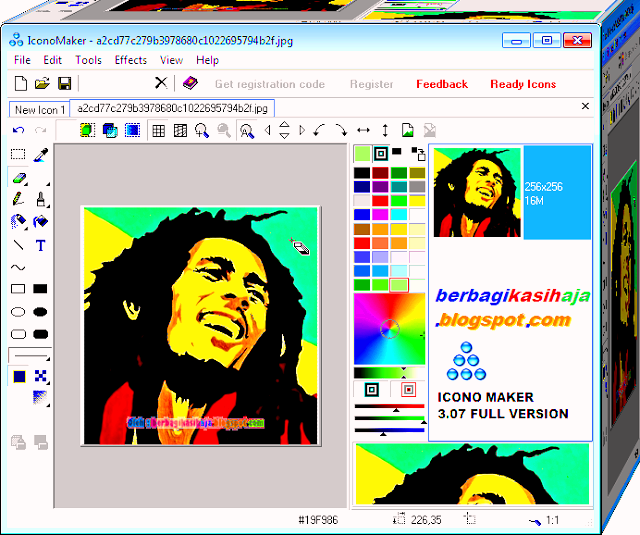
Task: Switch to a2cd77c279b...jpg tab
Action: [172, 108]
